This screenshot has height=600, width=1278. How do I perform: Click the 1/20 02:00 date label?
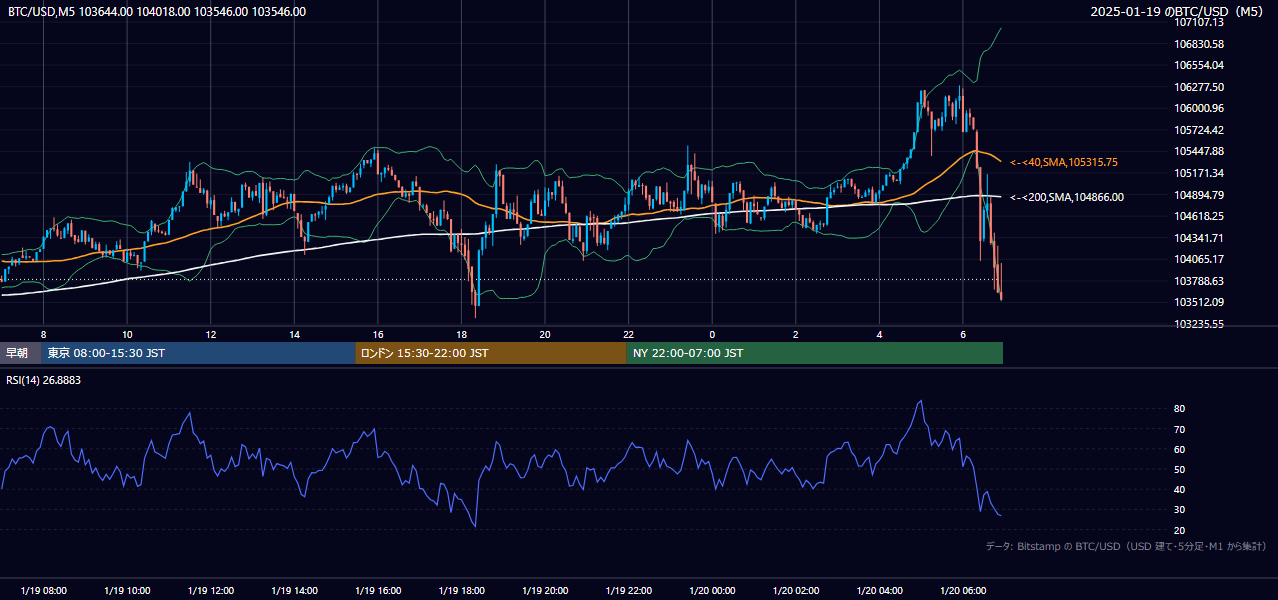coord(796,591)
